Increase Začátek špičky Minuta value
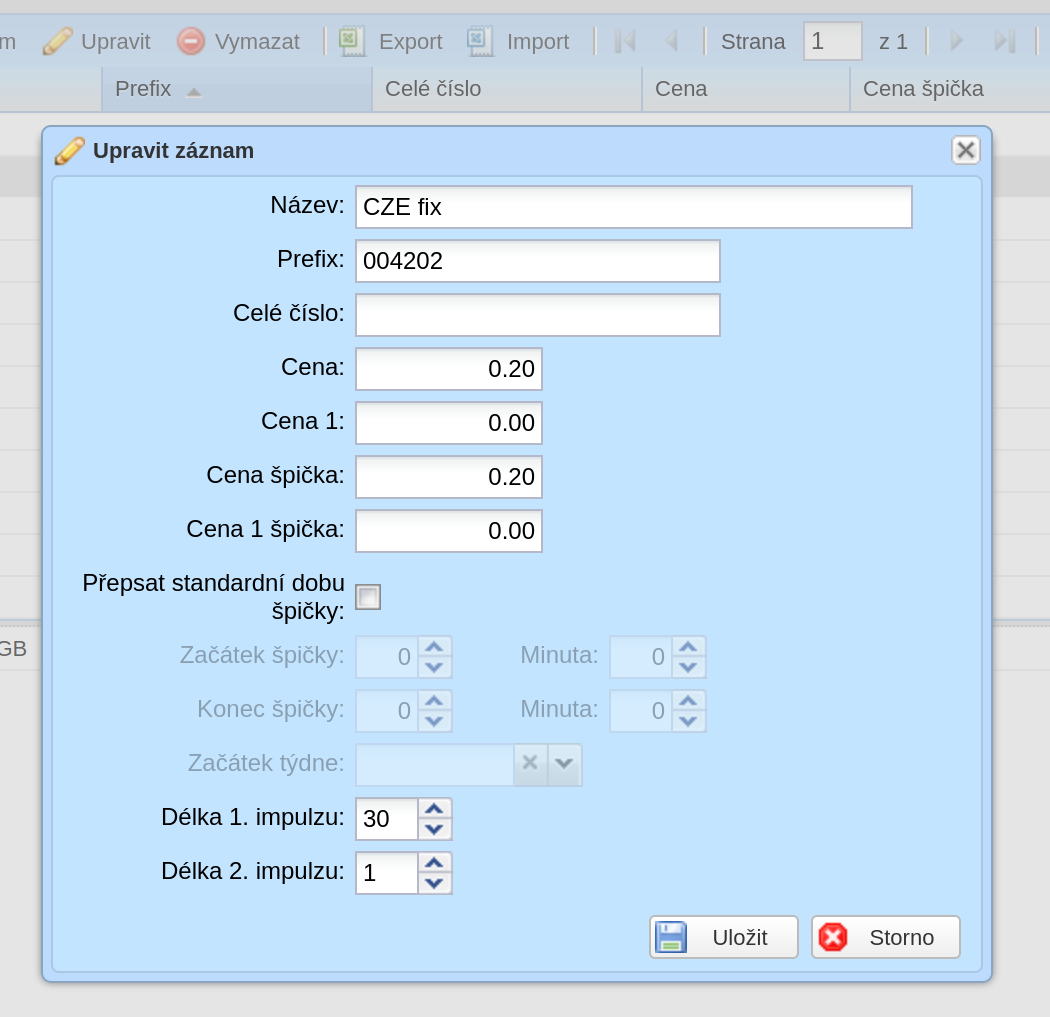1050x1017 pixels. coord(689,647)
